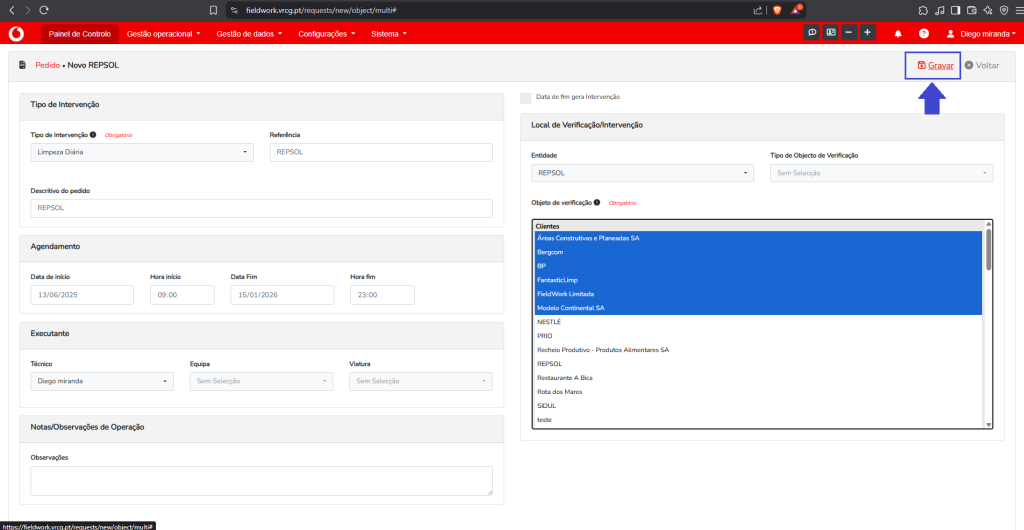Open the Brave Rewards triangle icon
This screenshot has height=530, width=1024.
point(796,10)
